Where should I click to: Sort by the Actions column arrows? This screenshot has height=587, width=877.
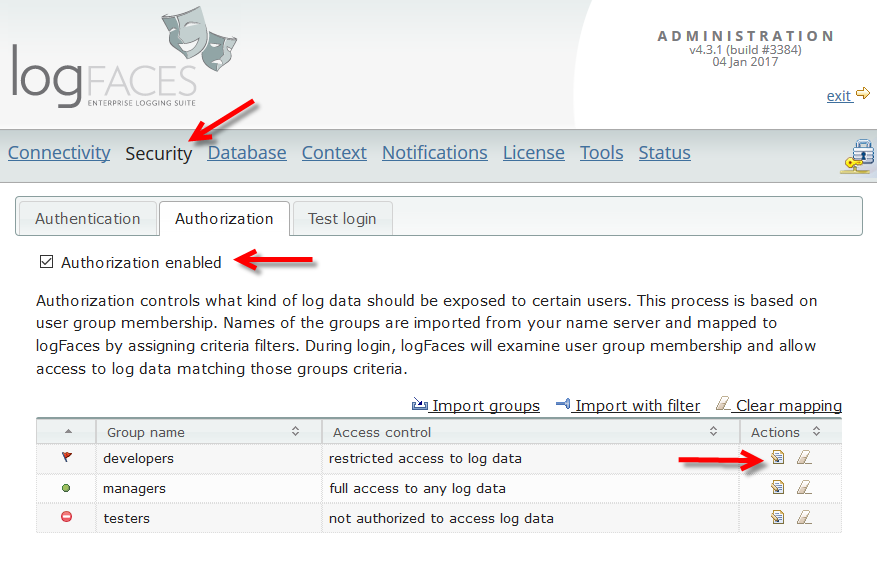(816, 431)
